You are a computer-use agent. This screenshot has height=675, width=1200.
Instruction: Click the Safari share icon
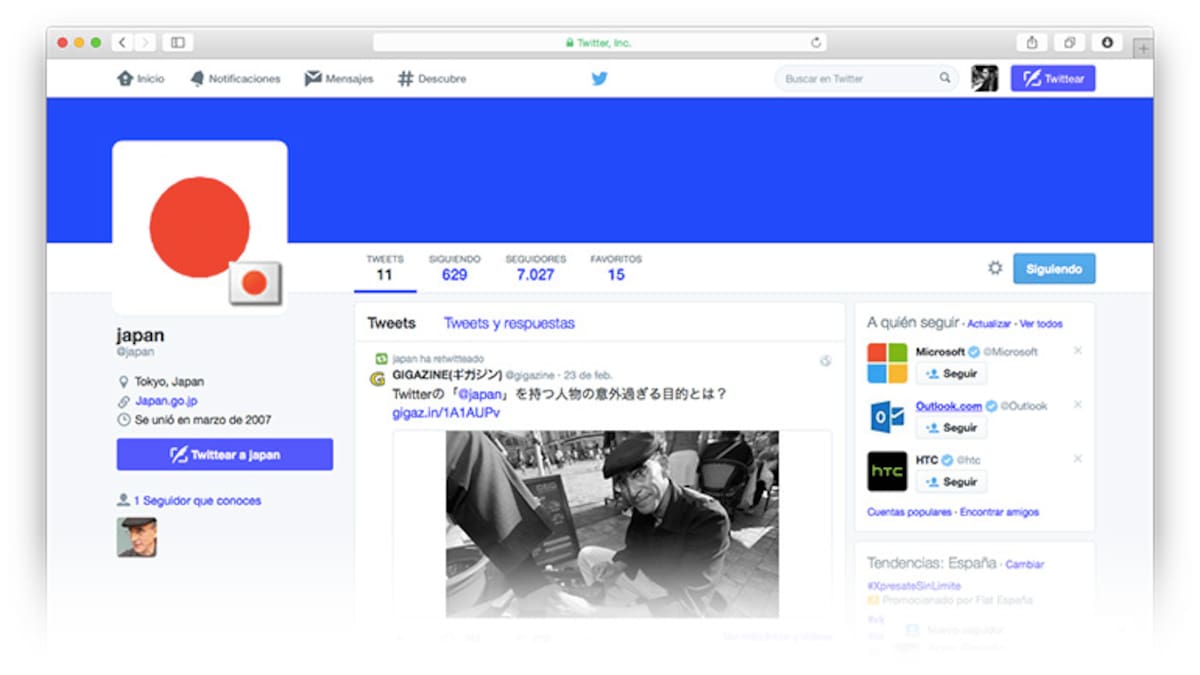click(x=1031, y=42)
